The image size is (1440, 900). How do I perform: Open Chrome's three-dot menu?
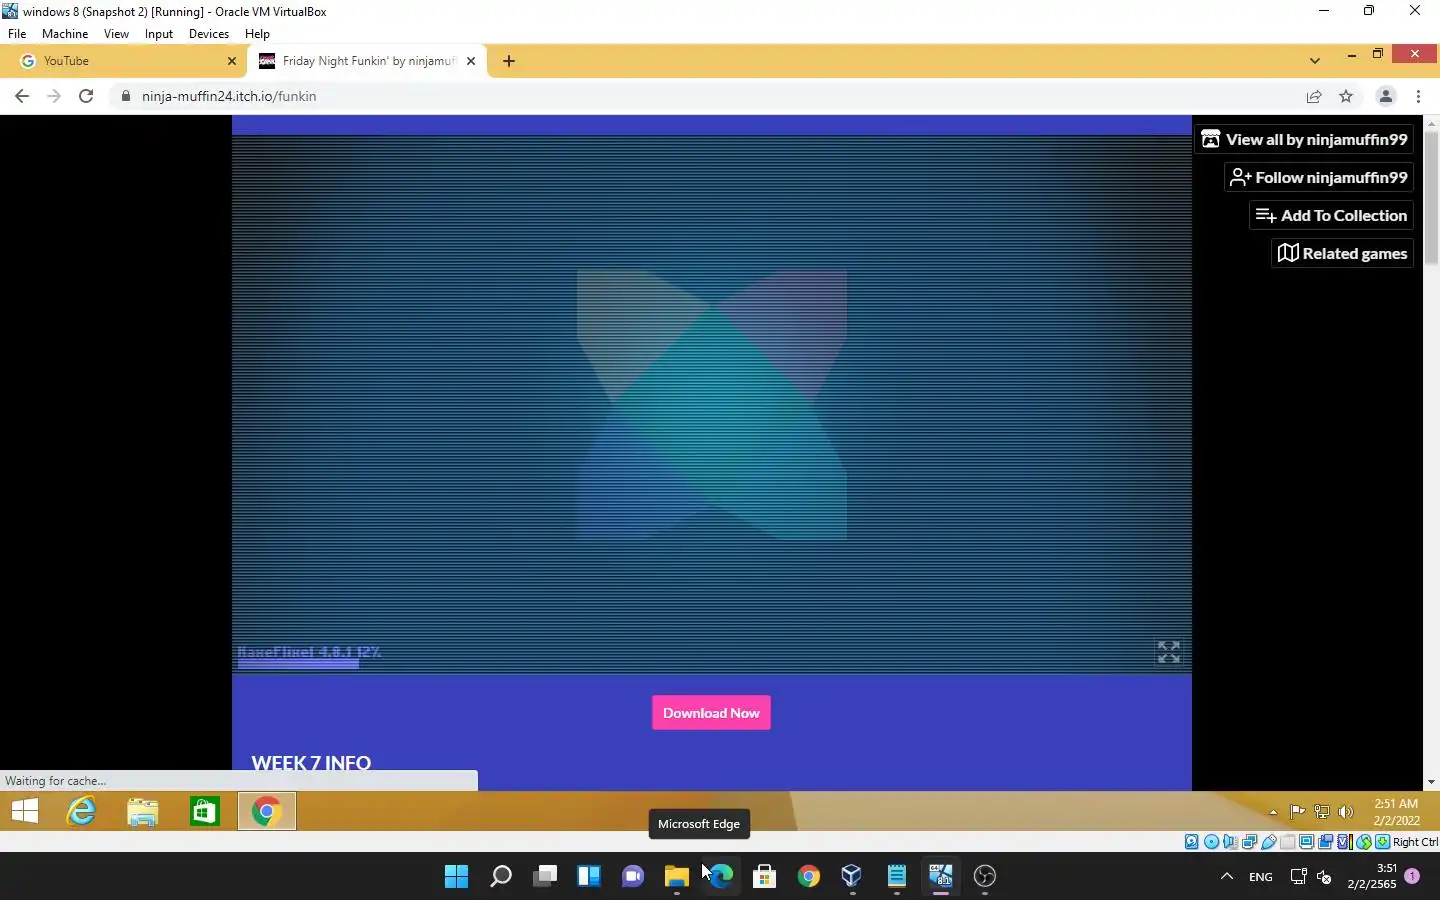pyautogui.click(x=1418, y=96)
